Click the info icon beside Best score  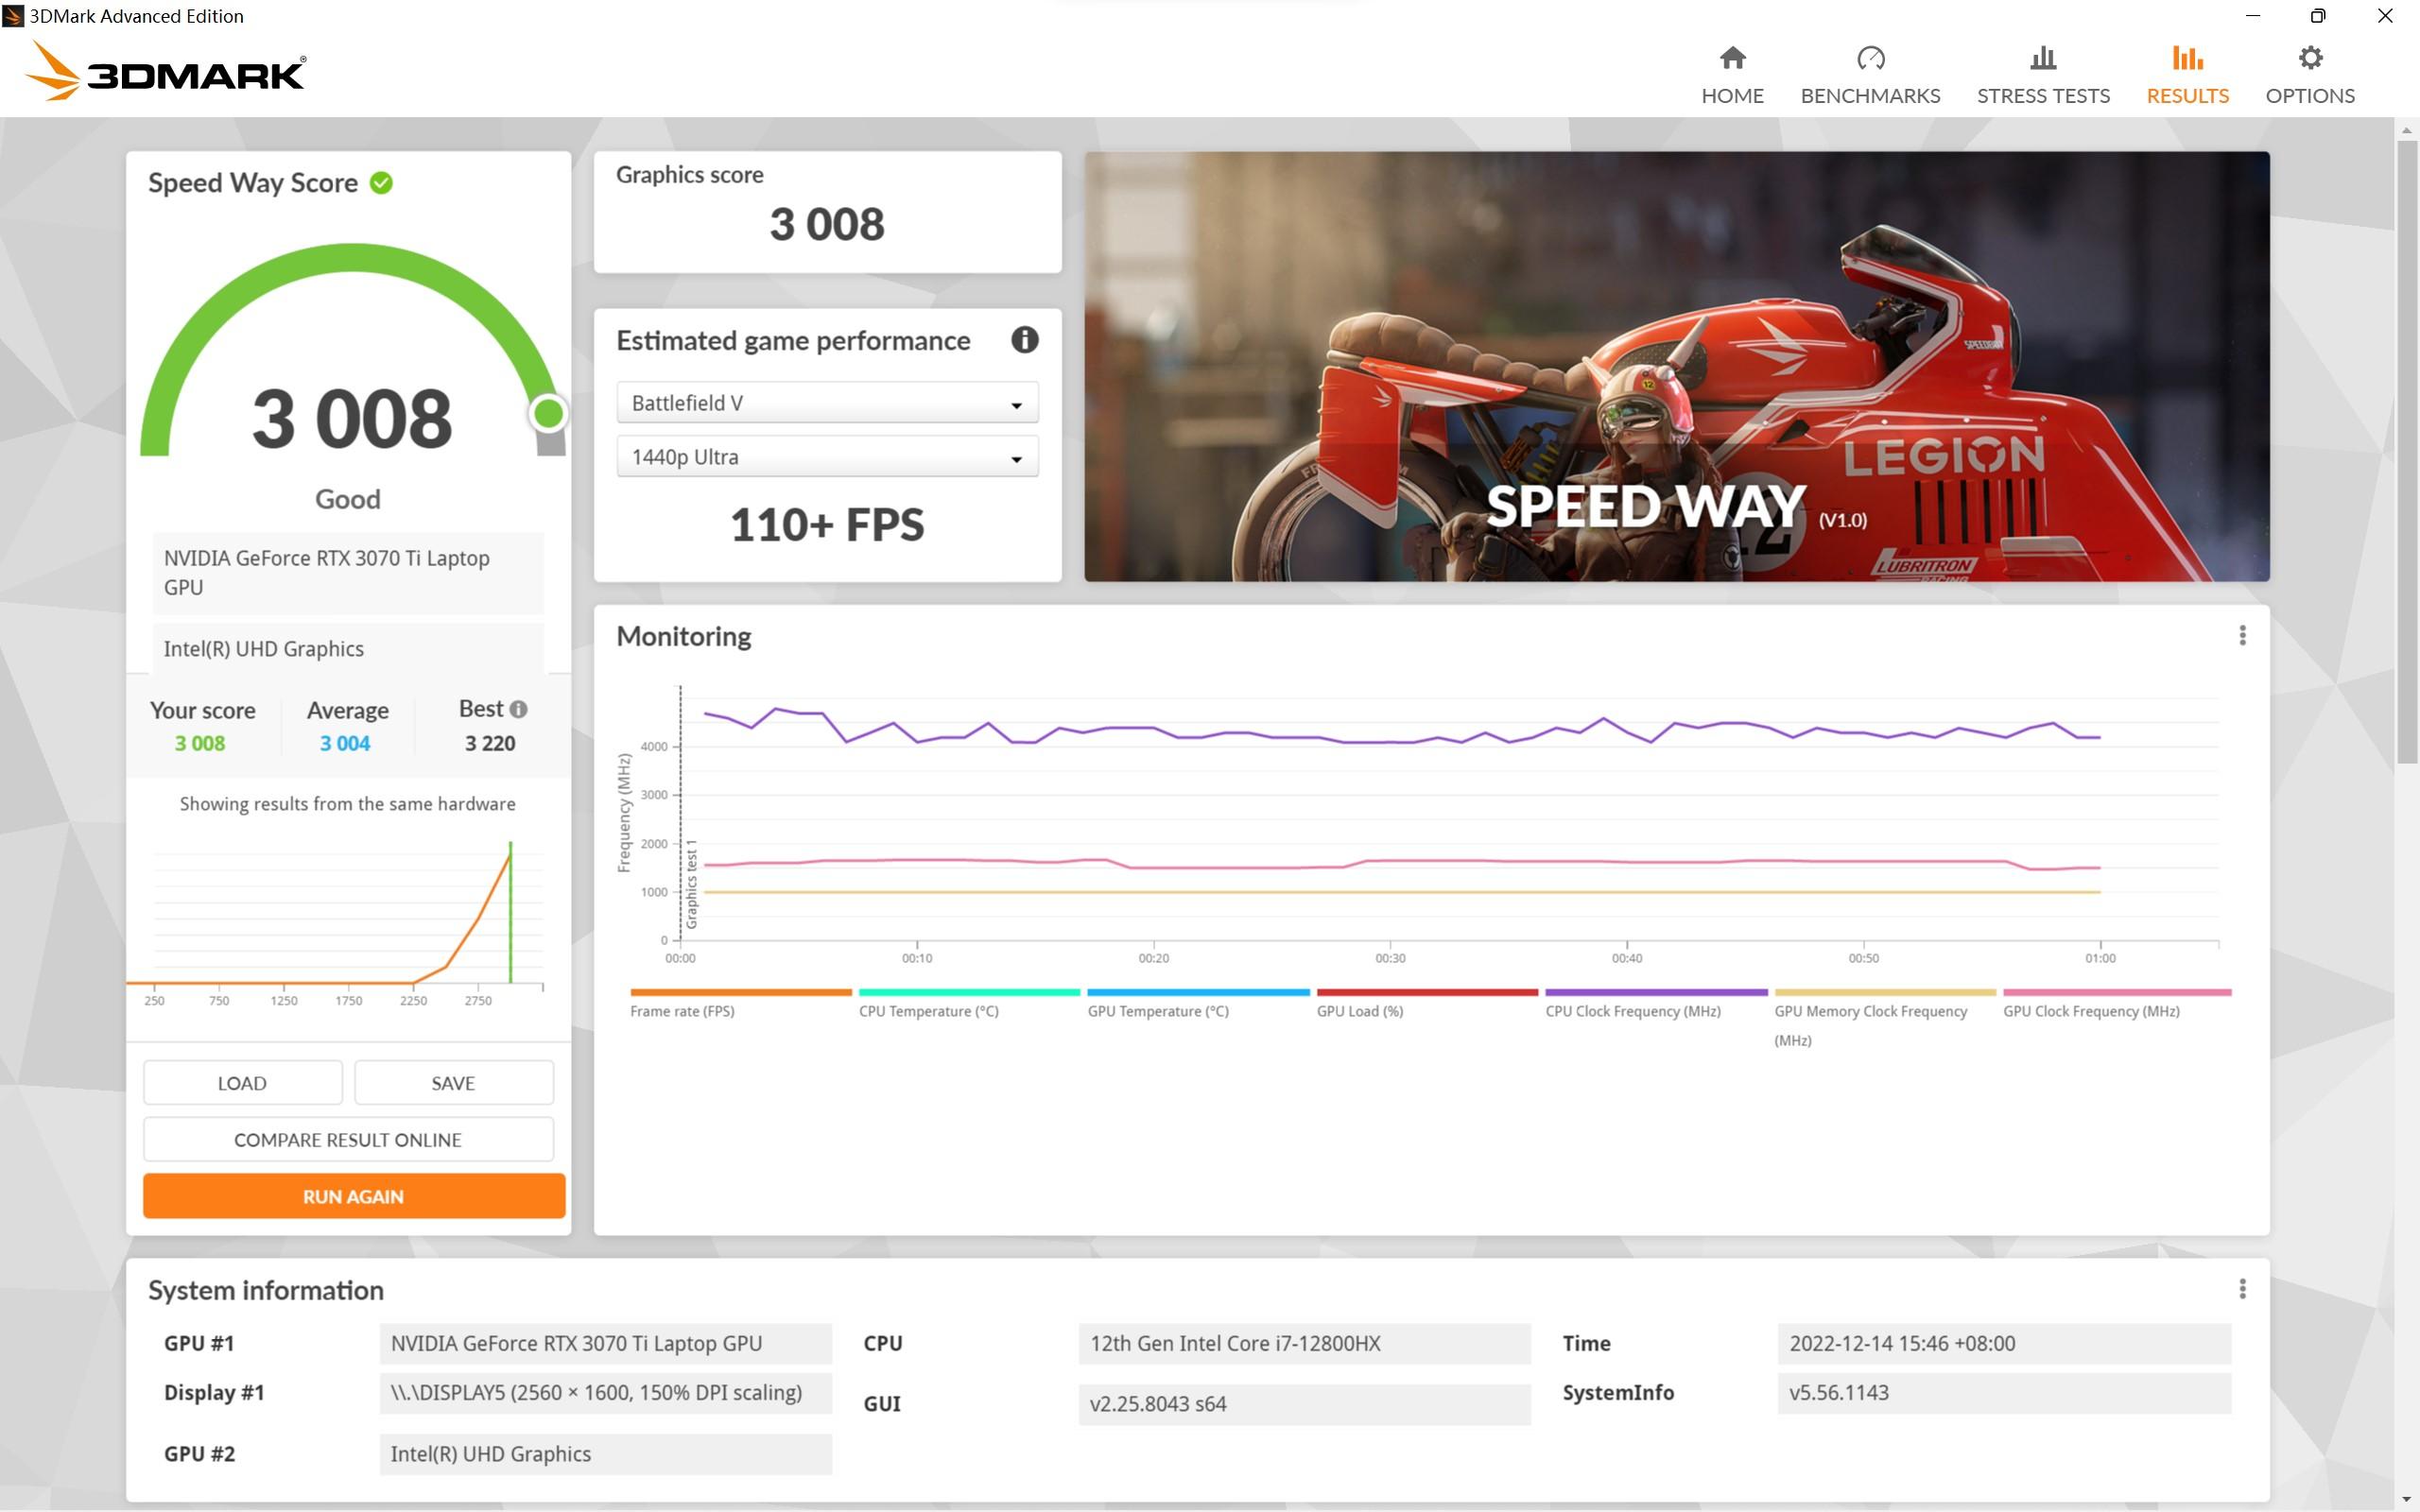pos(518,709)
